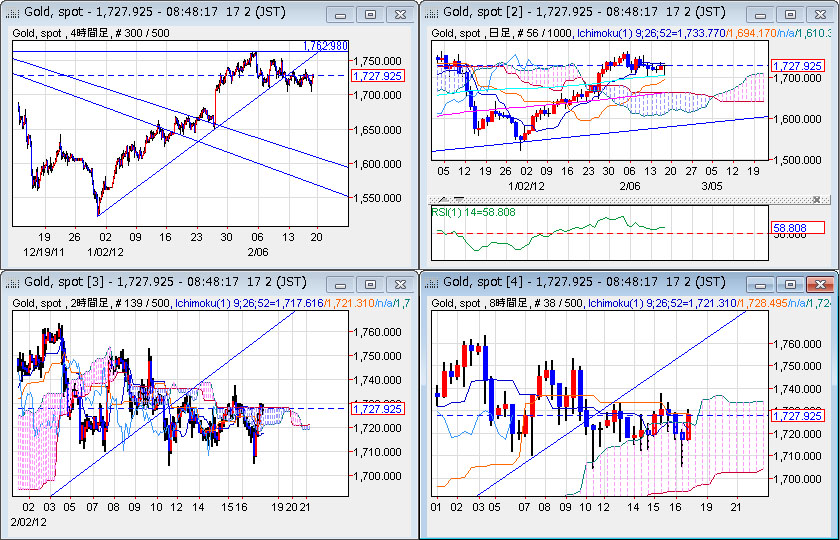Click the chart icon of Gold spot [3] window
This screenshot has width=840, height=540.
pyautogui.click(x=13, y=281)
